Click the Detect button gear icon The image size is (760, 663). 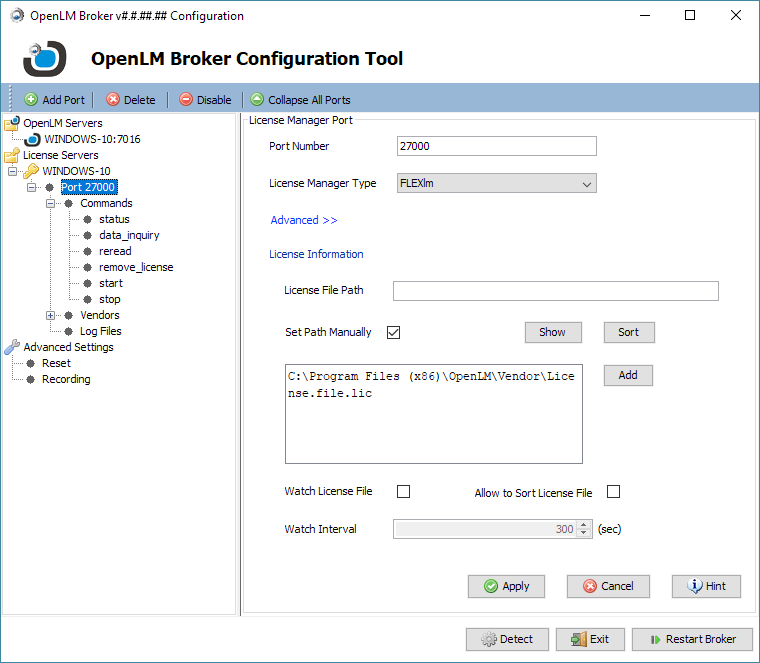488,639
